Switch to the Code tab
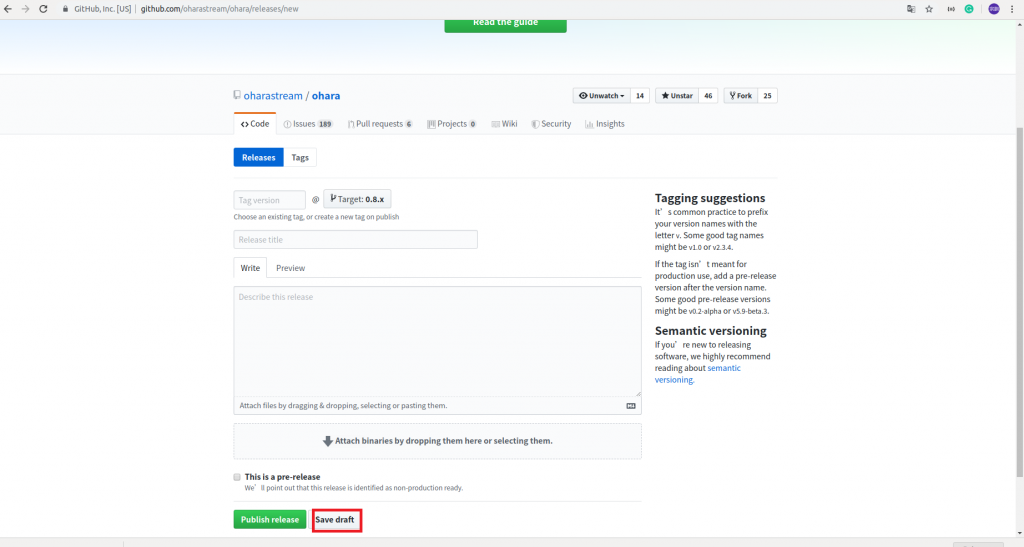The width and height of the screenshot is (1024, 547). point(255,123)
